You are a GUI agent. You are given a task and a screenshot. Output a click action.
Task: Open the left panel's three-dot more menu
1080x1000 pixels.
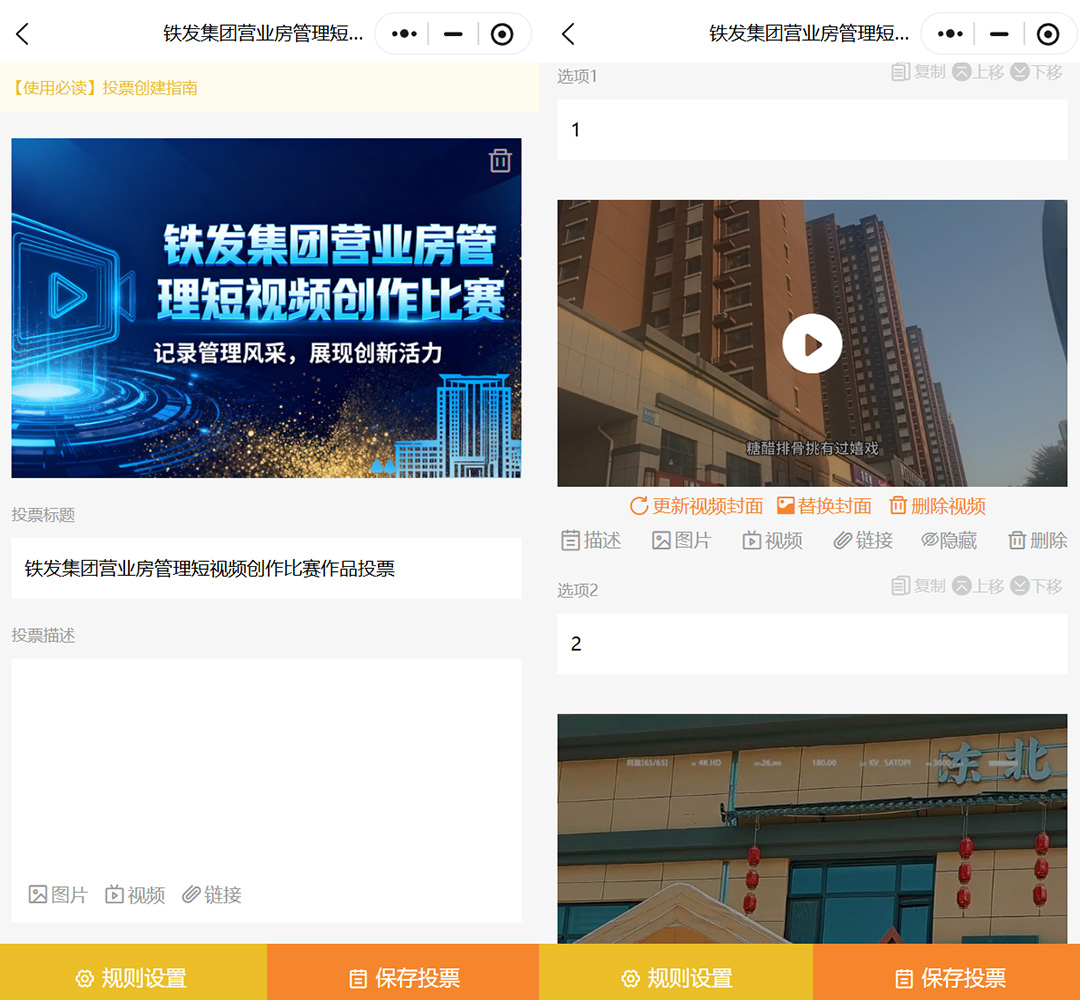coord(404,34)
